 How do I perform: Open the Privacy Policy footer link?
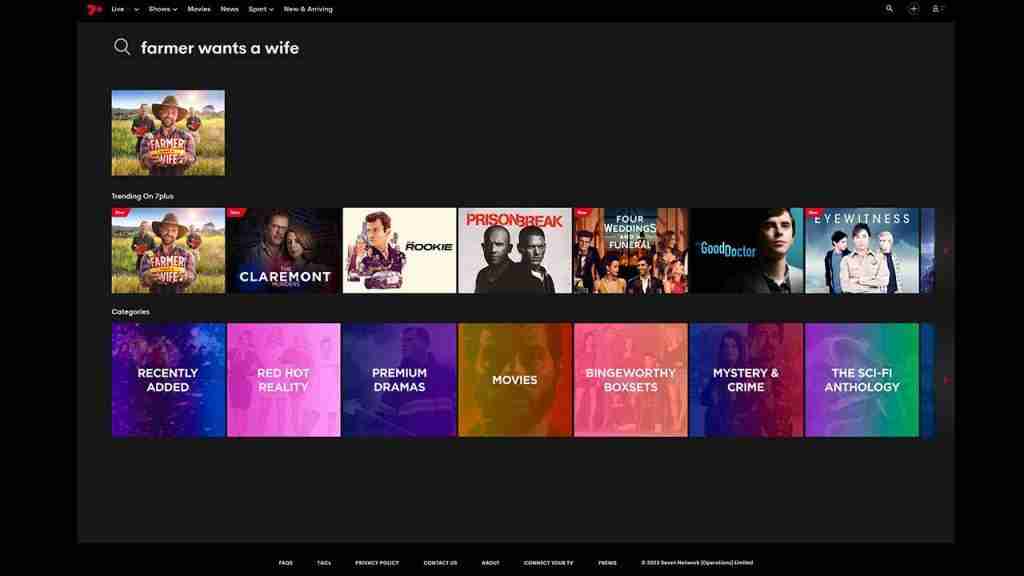click(377, 563)
